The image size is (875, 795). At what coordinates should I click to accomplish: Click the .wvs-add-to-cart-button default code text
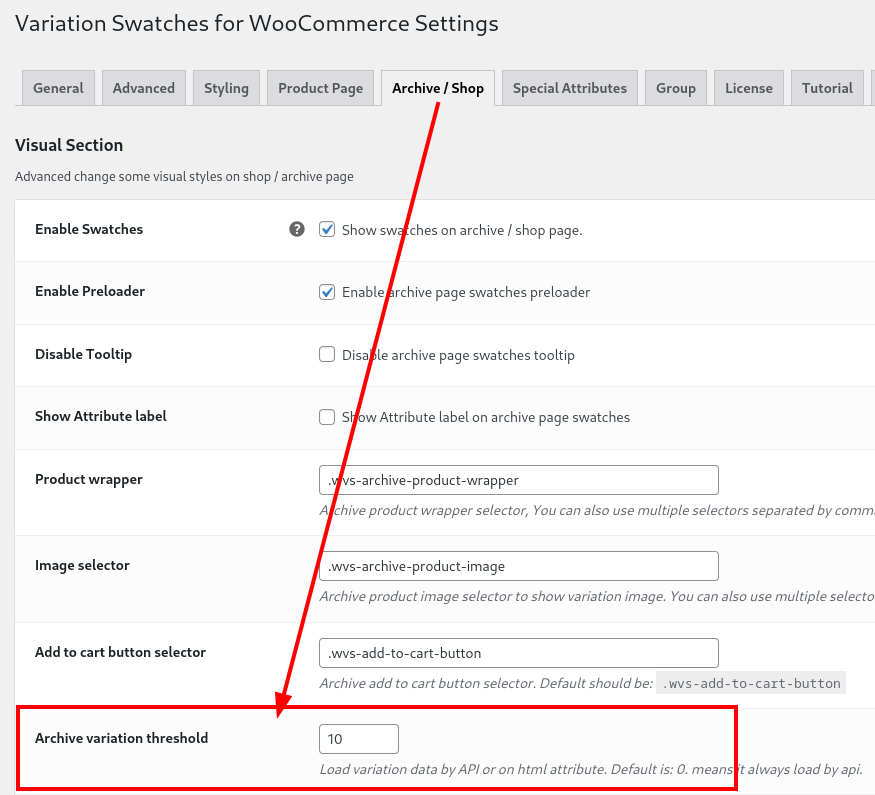751,683
